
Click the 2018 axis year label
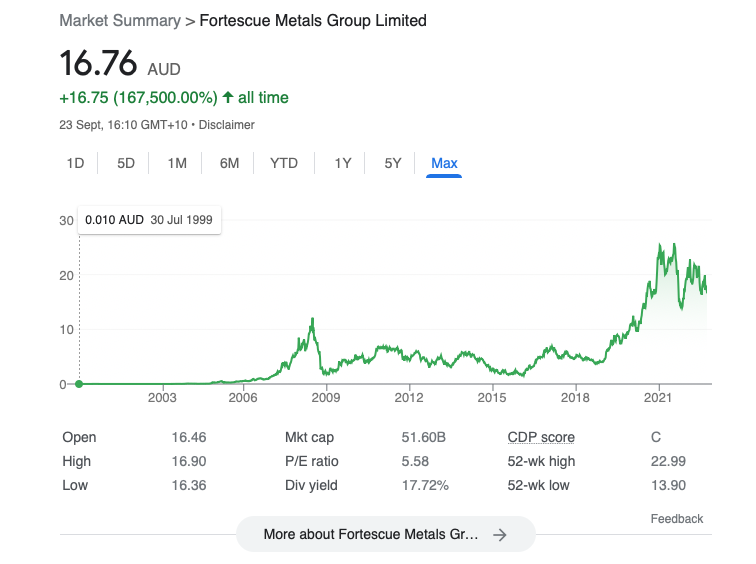(575, 398)
